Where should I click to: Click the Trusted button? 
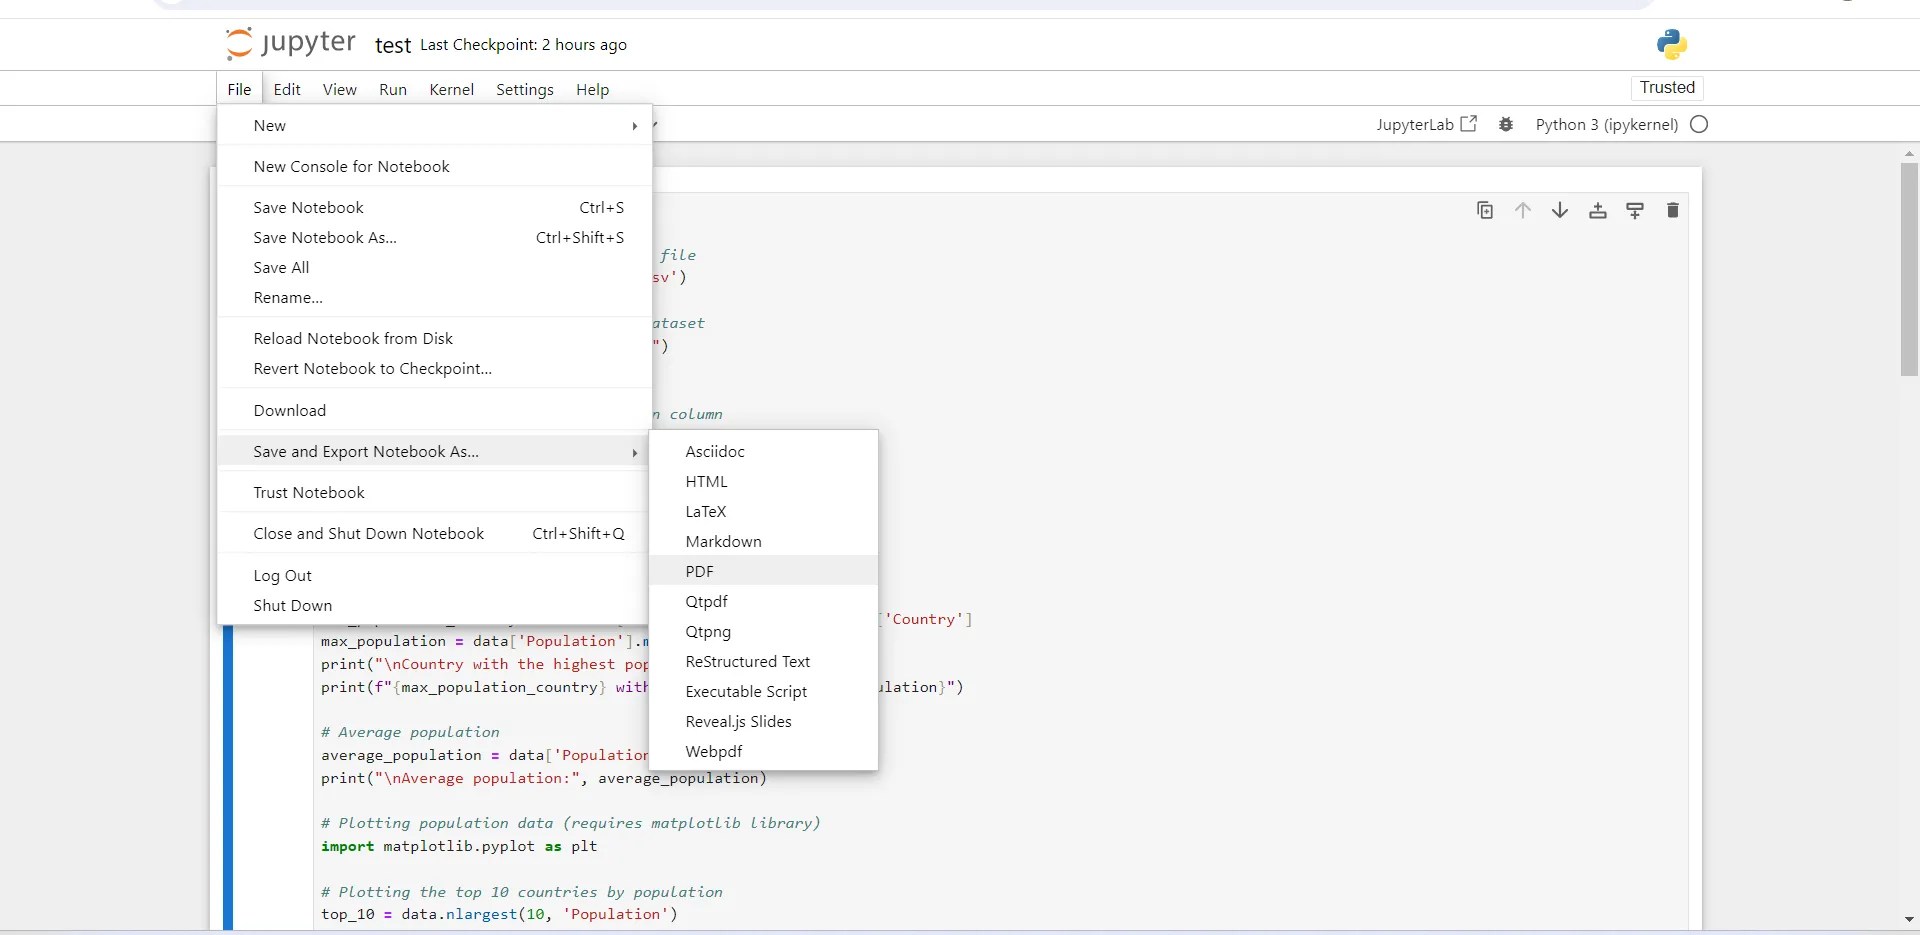(1666, 88)
